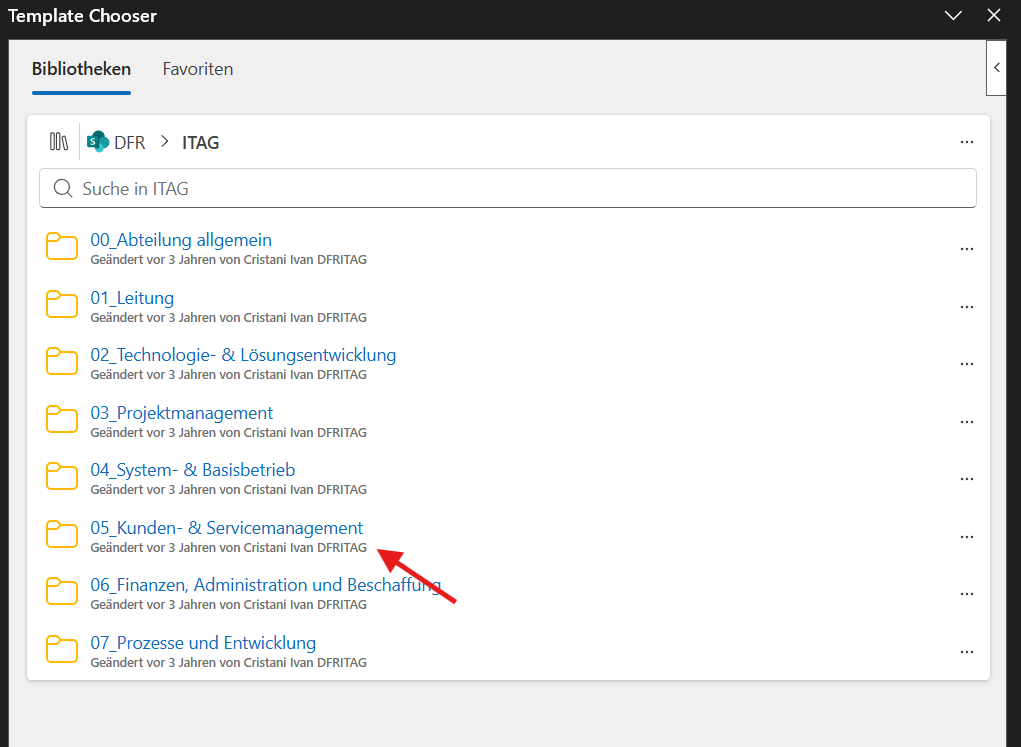Close the Template Chooser pane
Viewport: 1021px width, 747px height.
pos(994,16)
